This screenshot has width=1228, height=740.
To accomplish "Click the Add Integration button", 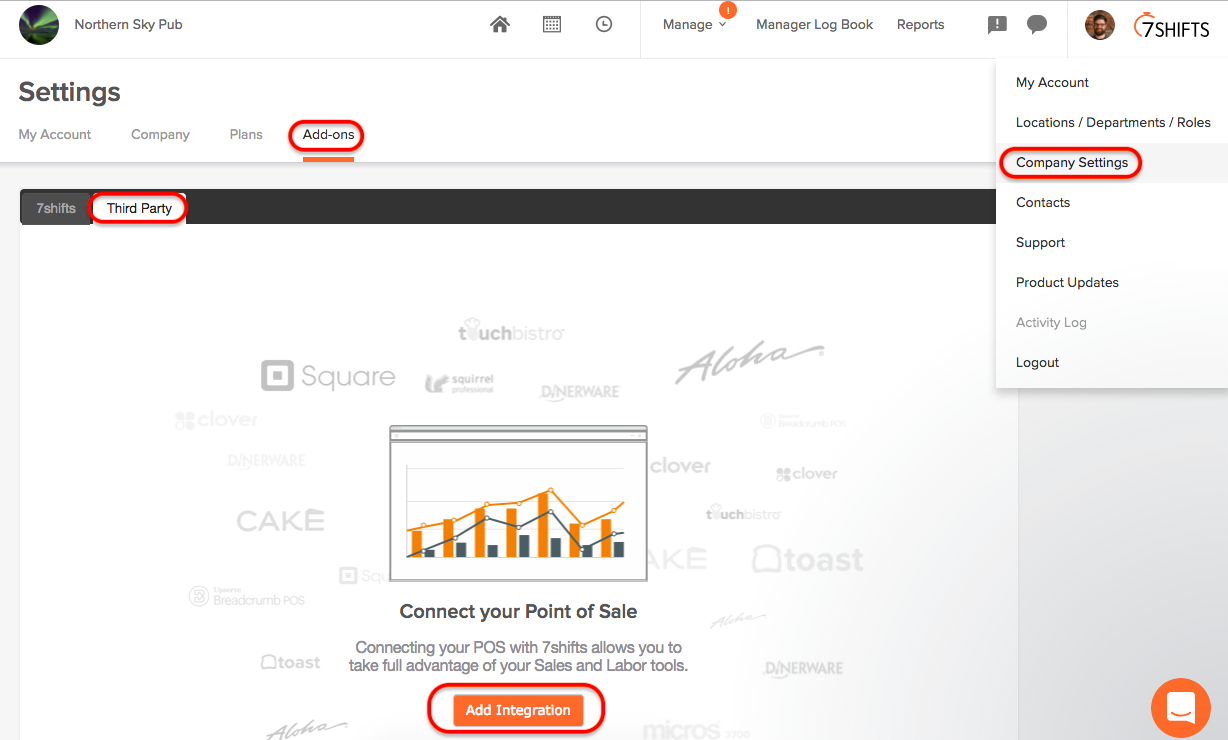I will (x=516, y=710).
